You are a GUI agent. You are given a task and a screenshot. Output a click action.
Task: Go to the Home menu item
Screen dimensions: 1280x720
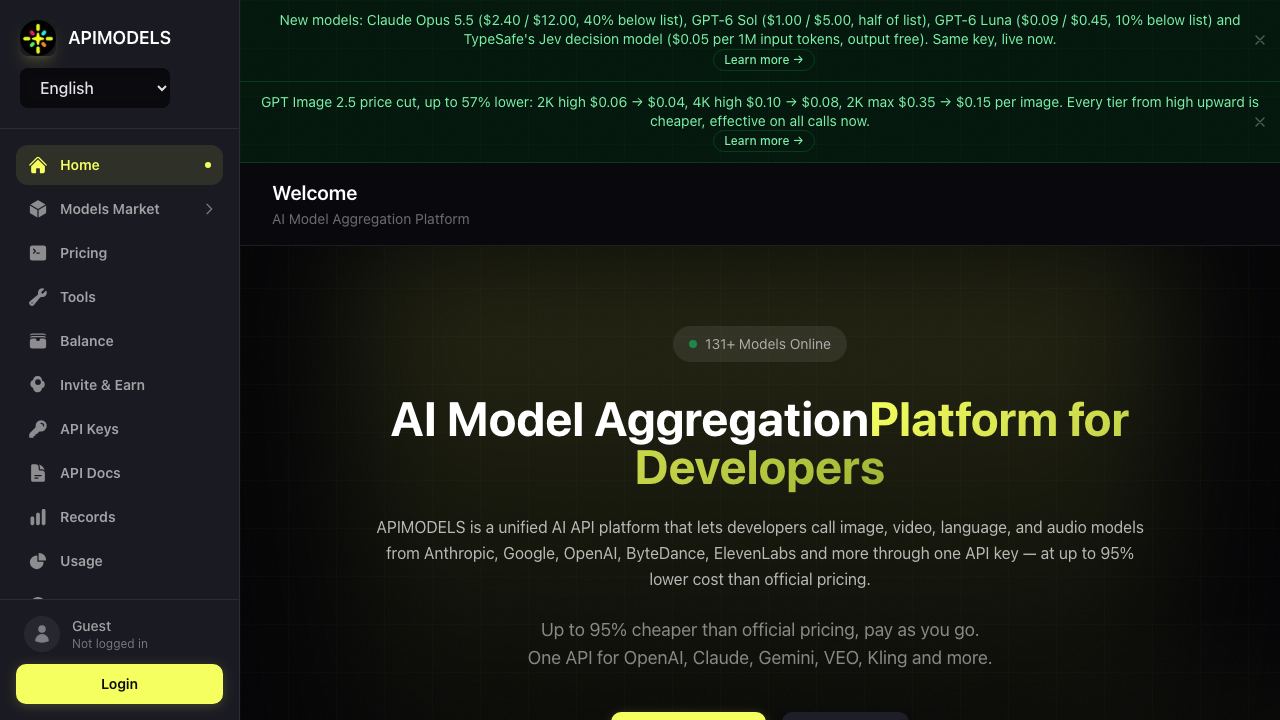click(119, 165)
